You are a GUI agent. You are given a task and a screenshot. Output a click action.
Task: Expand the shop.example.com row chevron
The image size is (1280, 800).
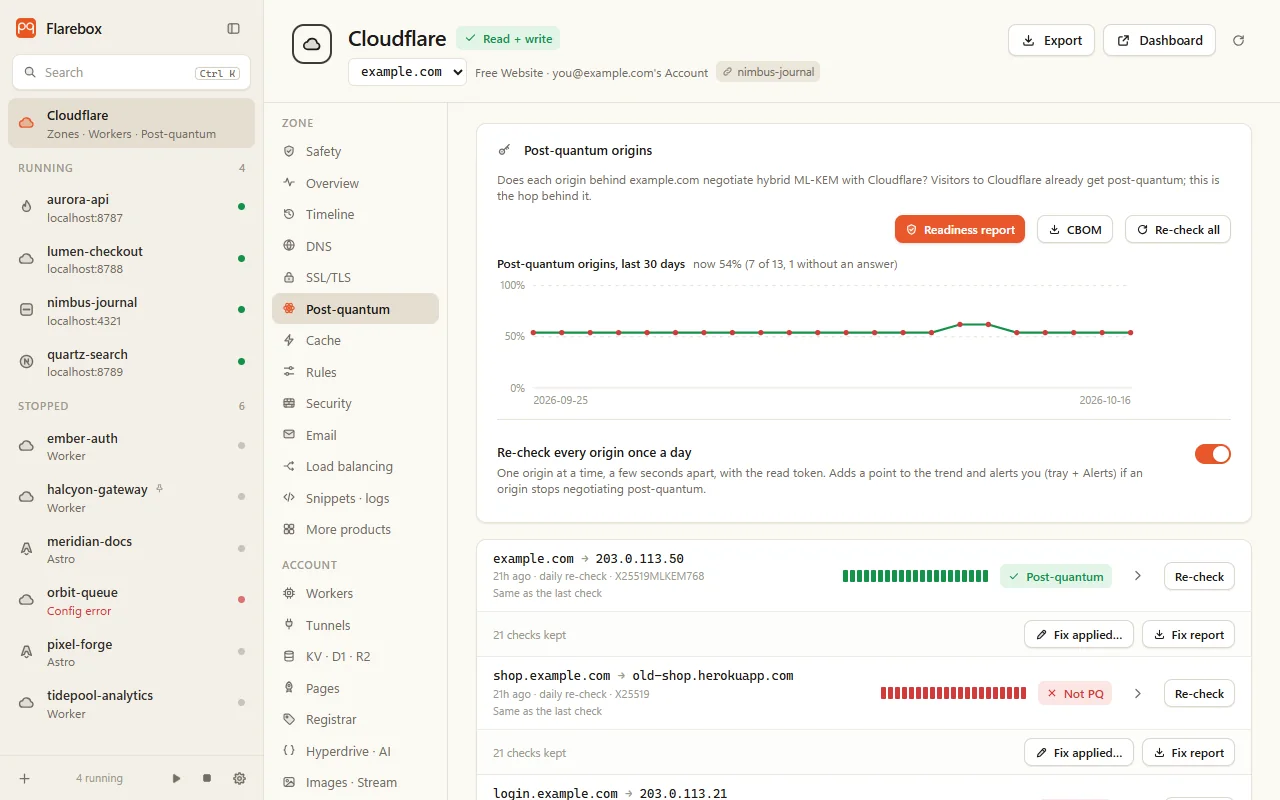tap(1137, 693)
